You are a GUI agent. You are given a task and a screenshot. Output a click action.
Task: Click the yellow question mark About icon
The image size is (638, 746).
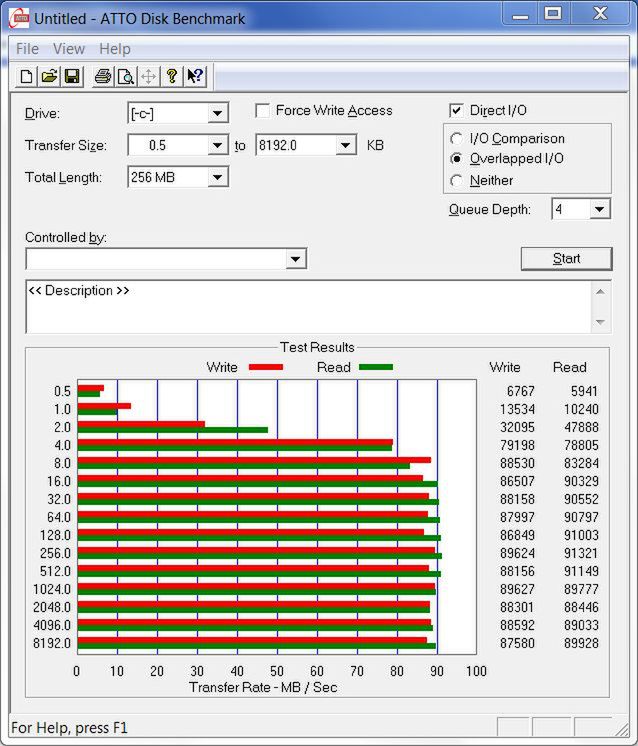point(172,76)
